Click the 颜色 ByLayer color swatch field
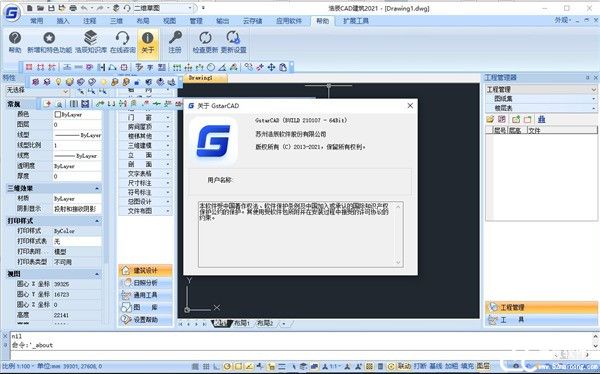 click(x=77, y=114)
